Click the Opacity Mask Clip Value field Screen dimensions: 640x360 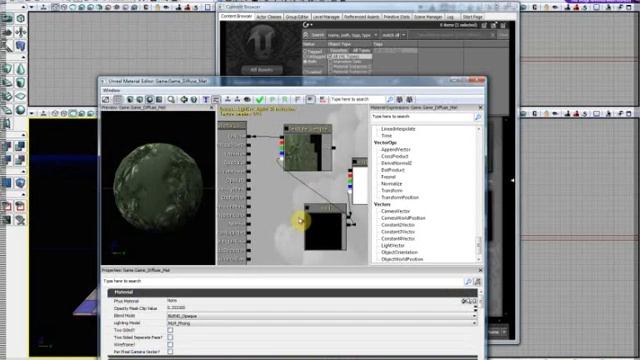(x=319, y=308)
